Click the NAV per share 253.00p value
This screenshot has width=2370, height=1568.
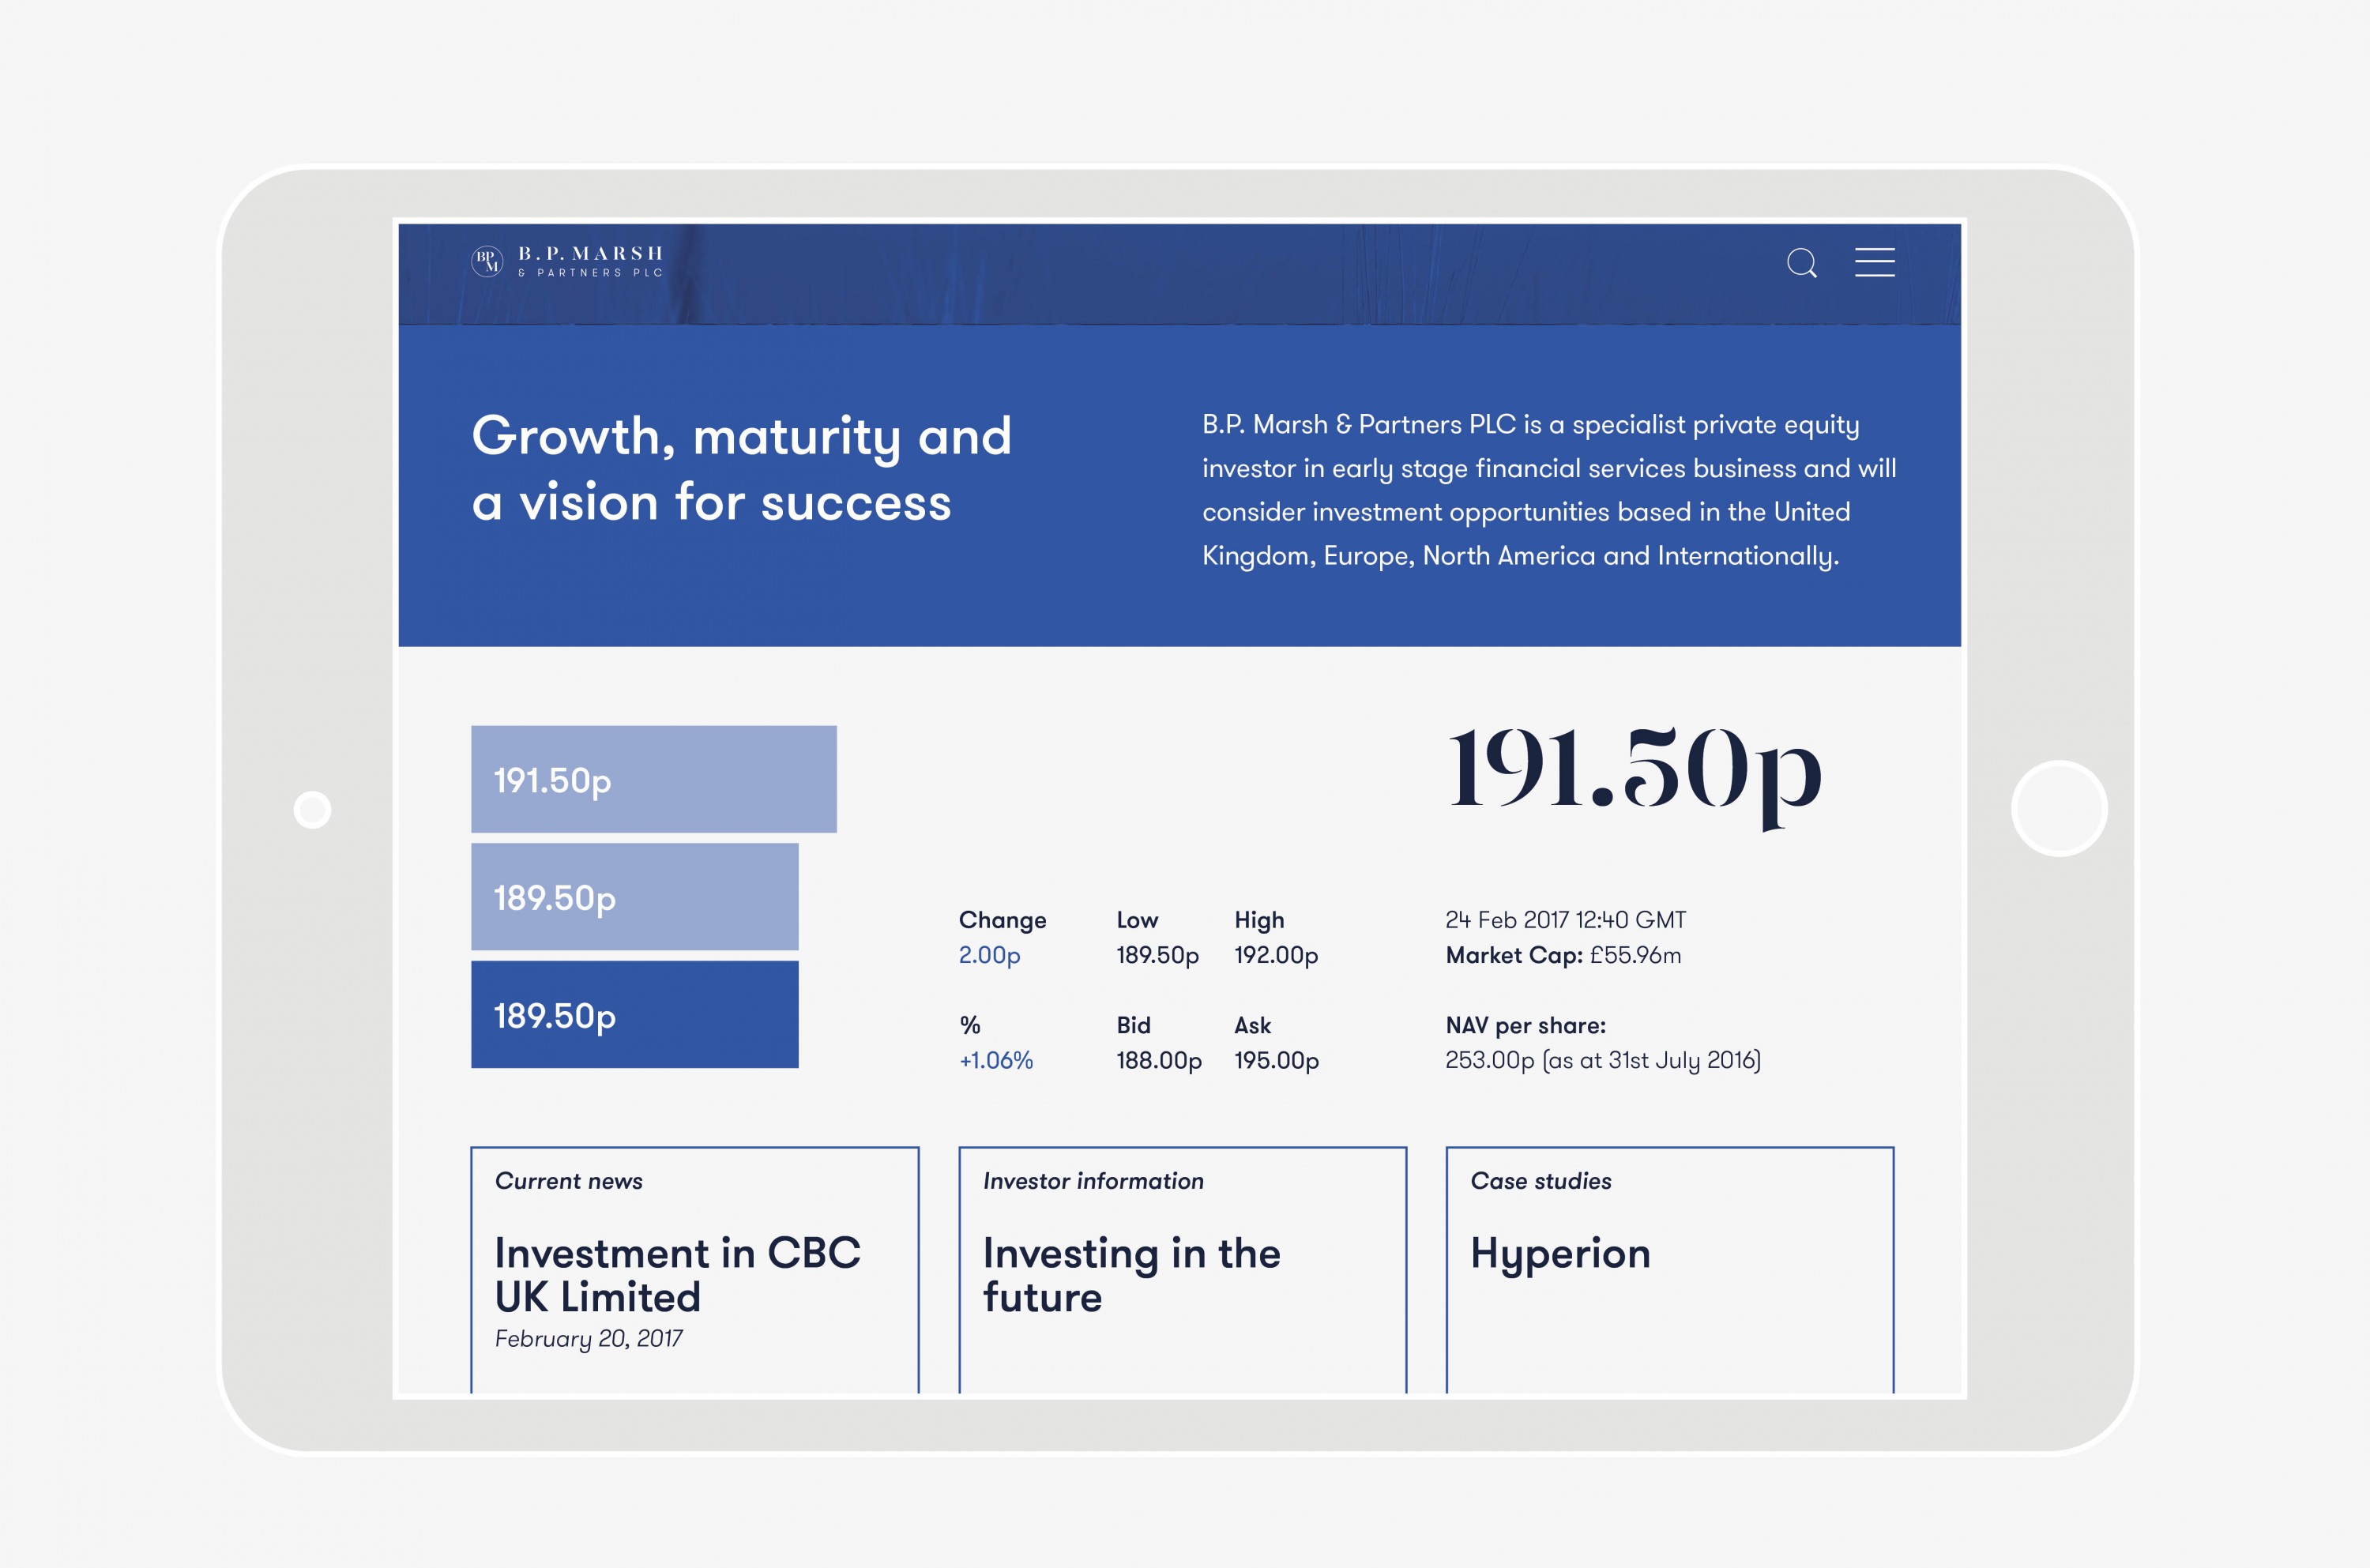point(1603,1060)
